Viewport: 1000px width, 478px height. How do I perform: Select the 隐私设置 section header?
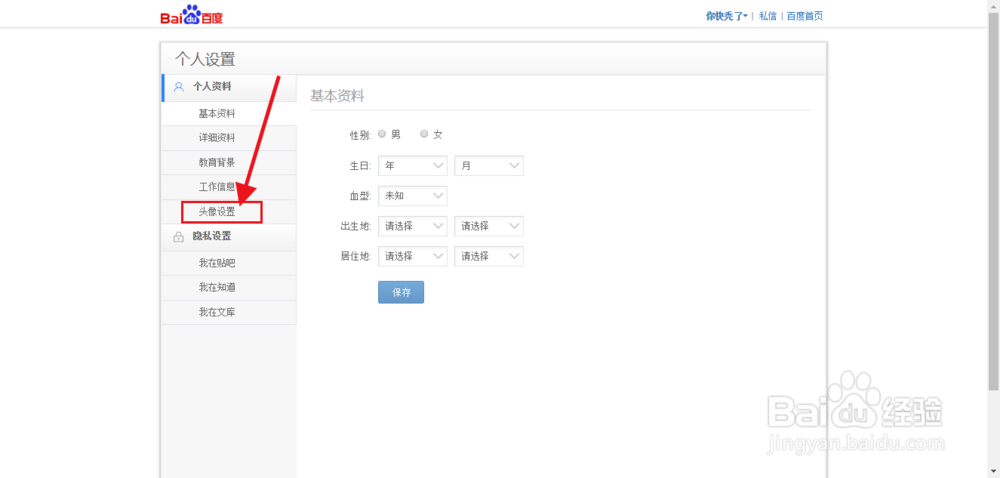tap(229, 236)
